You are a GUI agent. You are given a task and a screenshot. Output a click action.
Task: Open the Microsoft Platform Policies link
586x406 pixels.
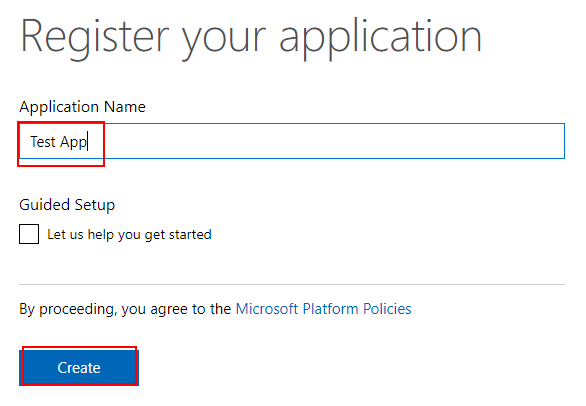(323, 309)
